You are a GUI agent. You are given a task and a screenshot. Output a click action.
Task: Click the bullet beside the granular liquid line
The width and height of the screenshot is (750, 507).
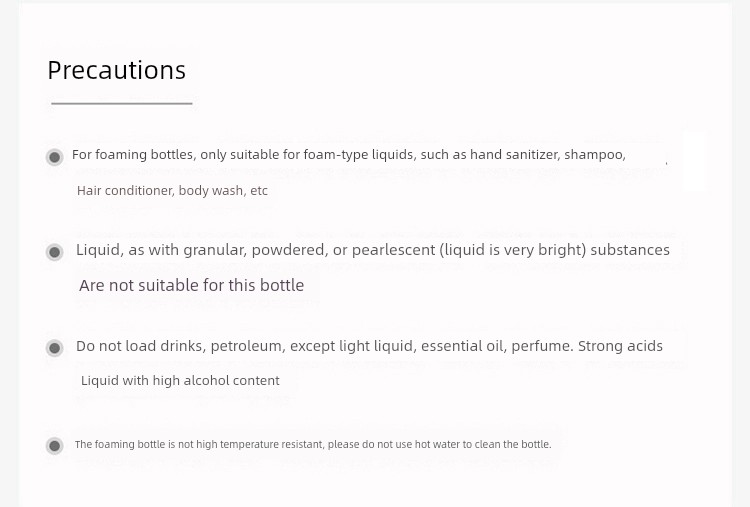55,252
